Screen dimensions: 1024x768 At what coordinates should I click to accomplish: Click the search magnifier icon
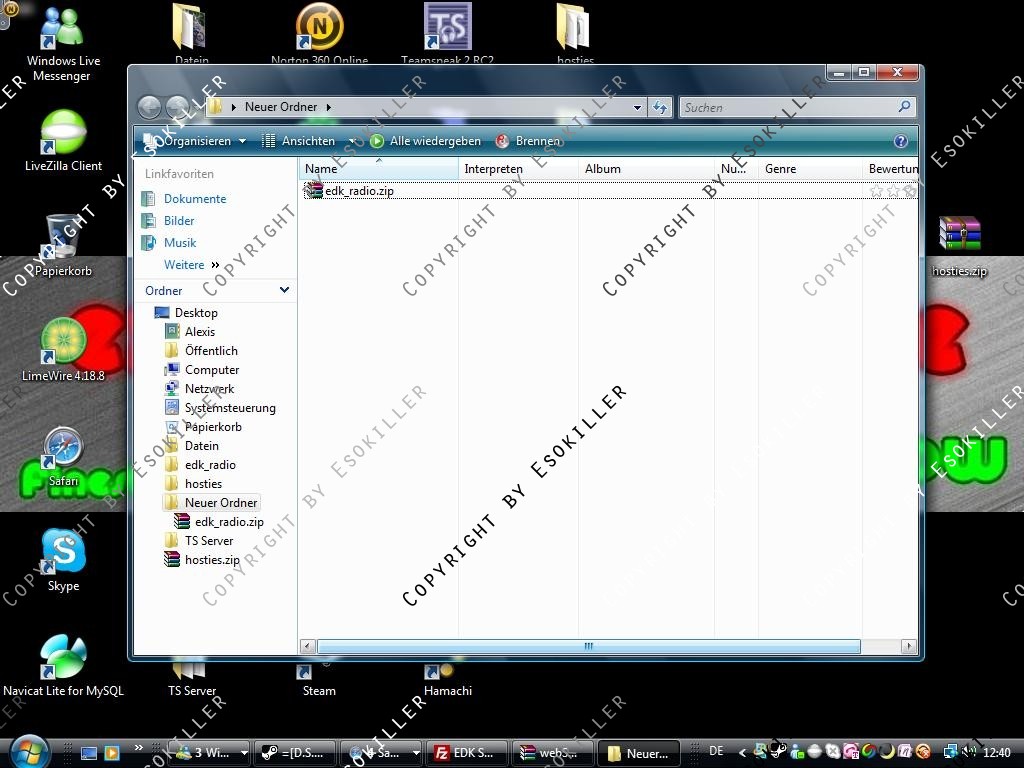pos(904,106)
